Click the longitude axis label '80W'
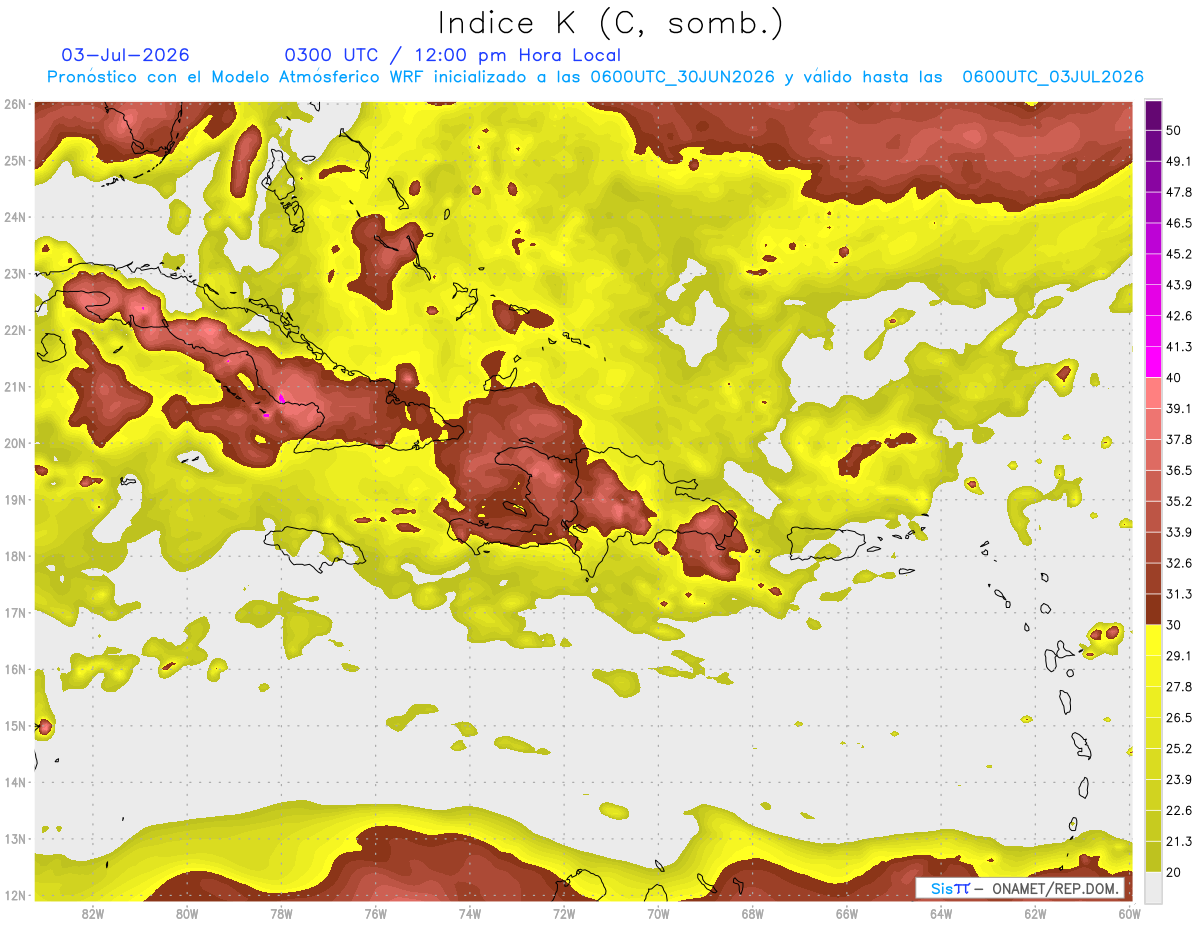 click(187, 914)
